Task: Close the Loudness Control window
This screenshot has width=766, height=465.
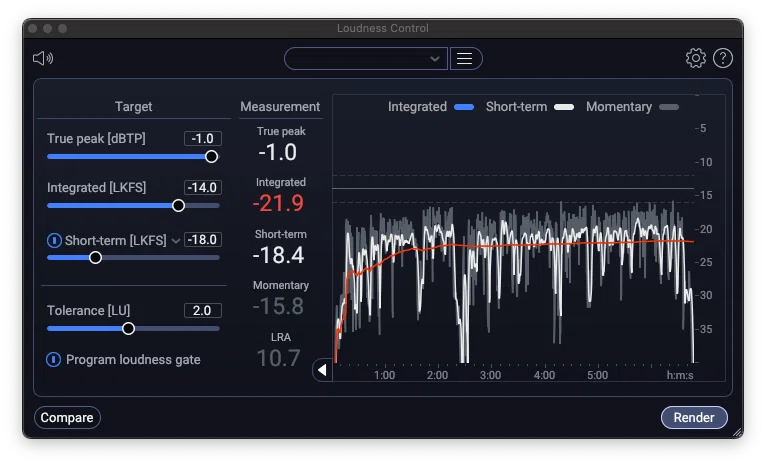Action: tap(33, 28)
